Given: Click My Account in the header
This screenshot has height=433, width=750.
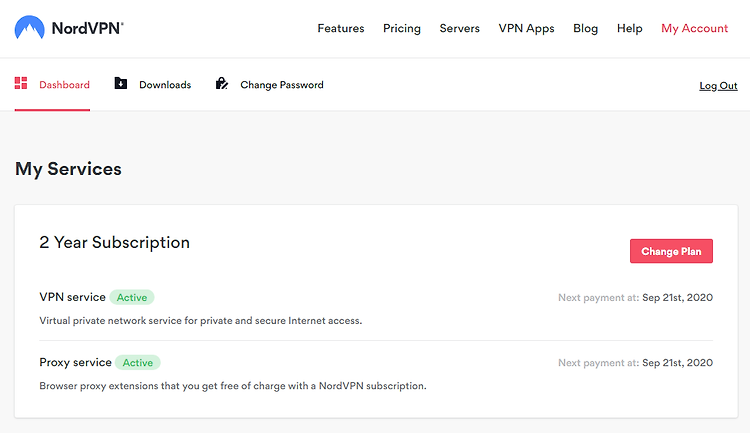Looking at the screenshot, I should pyautogui.click(x=695, y=29).
